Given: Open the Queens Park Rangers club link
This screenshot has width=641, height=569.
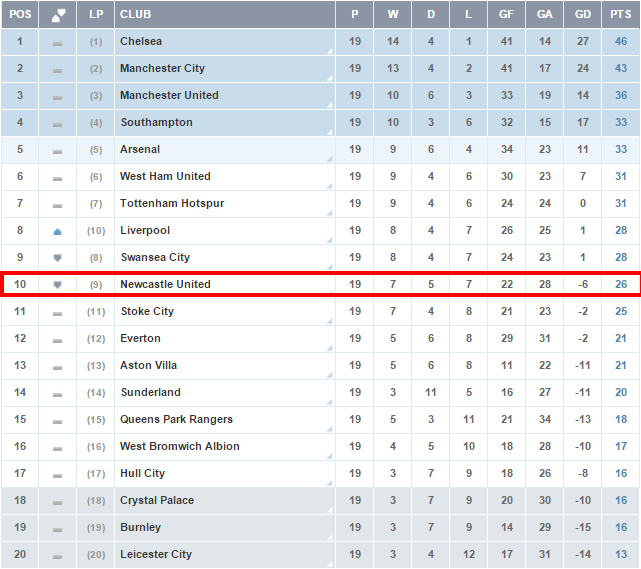Looking at the screenshot, I should pyautogui.click(x=176, y=420).
